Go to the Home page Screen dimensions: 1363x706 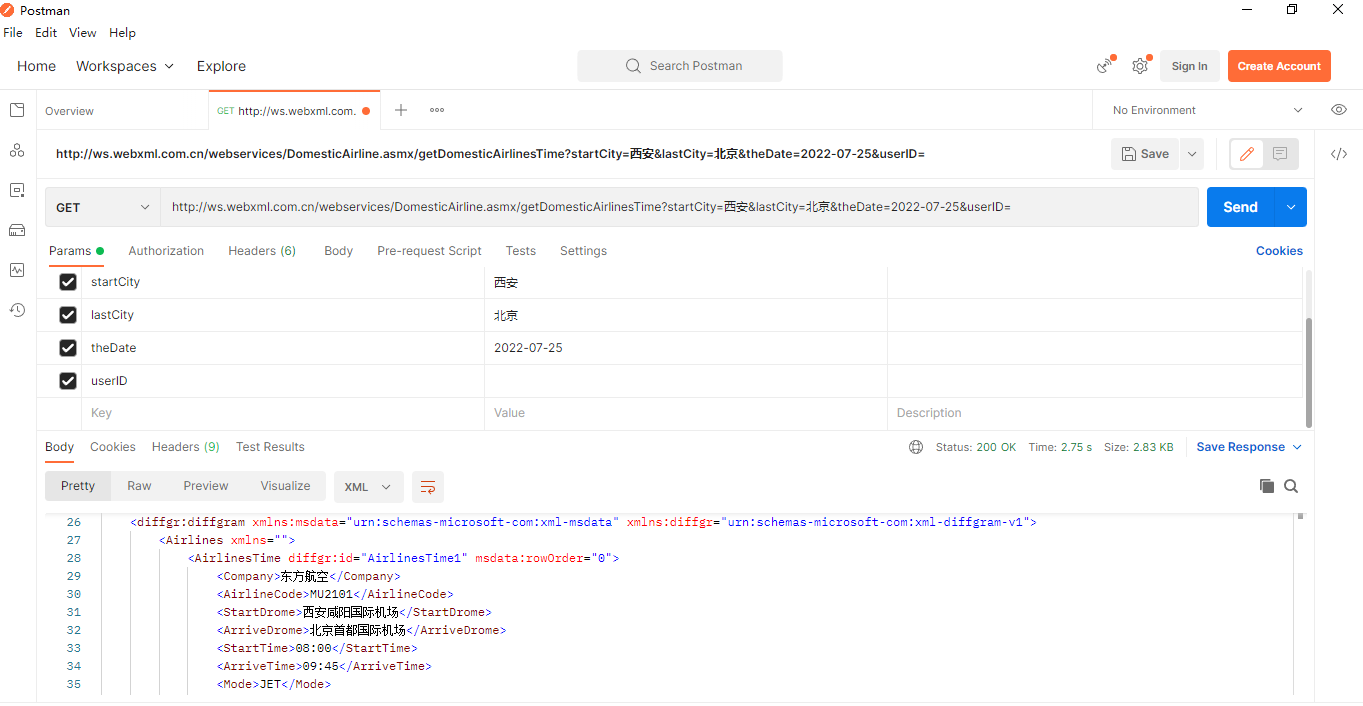(x=36, y=66)
